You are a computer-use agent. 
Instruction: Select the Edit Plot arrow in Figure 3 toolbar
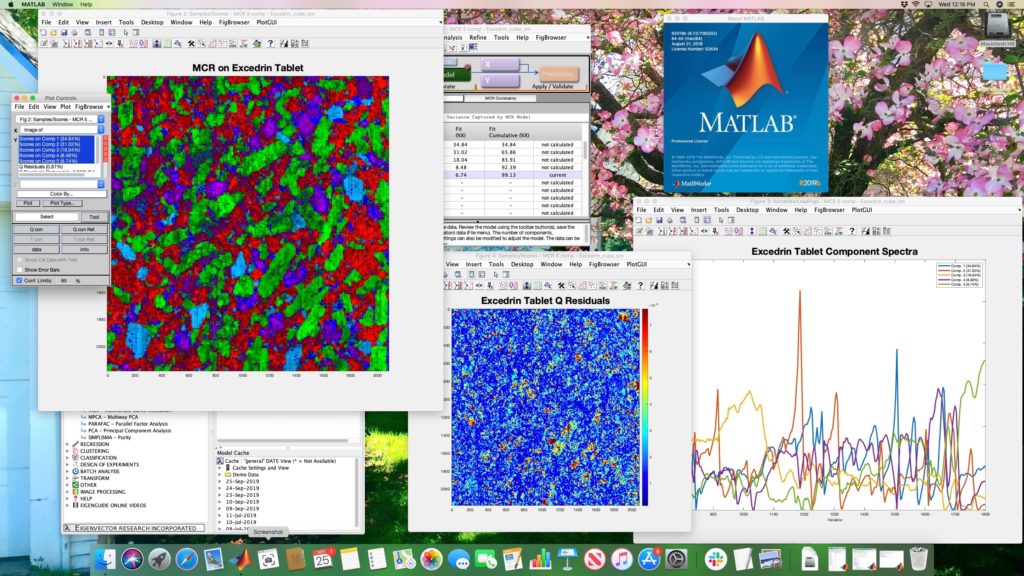[x=721, y=220]
